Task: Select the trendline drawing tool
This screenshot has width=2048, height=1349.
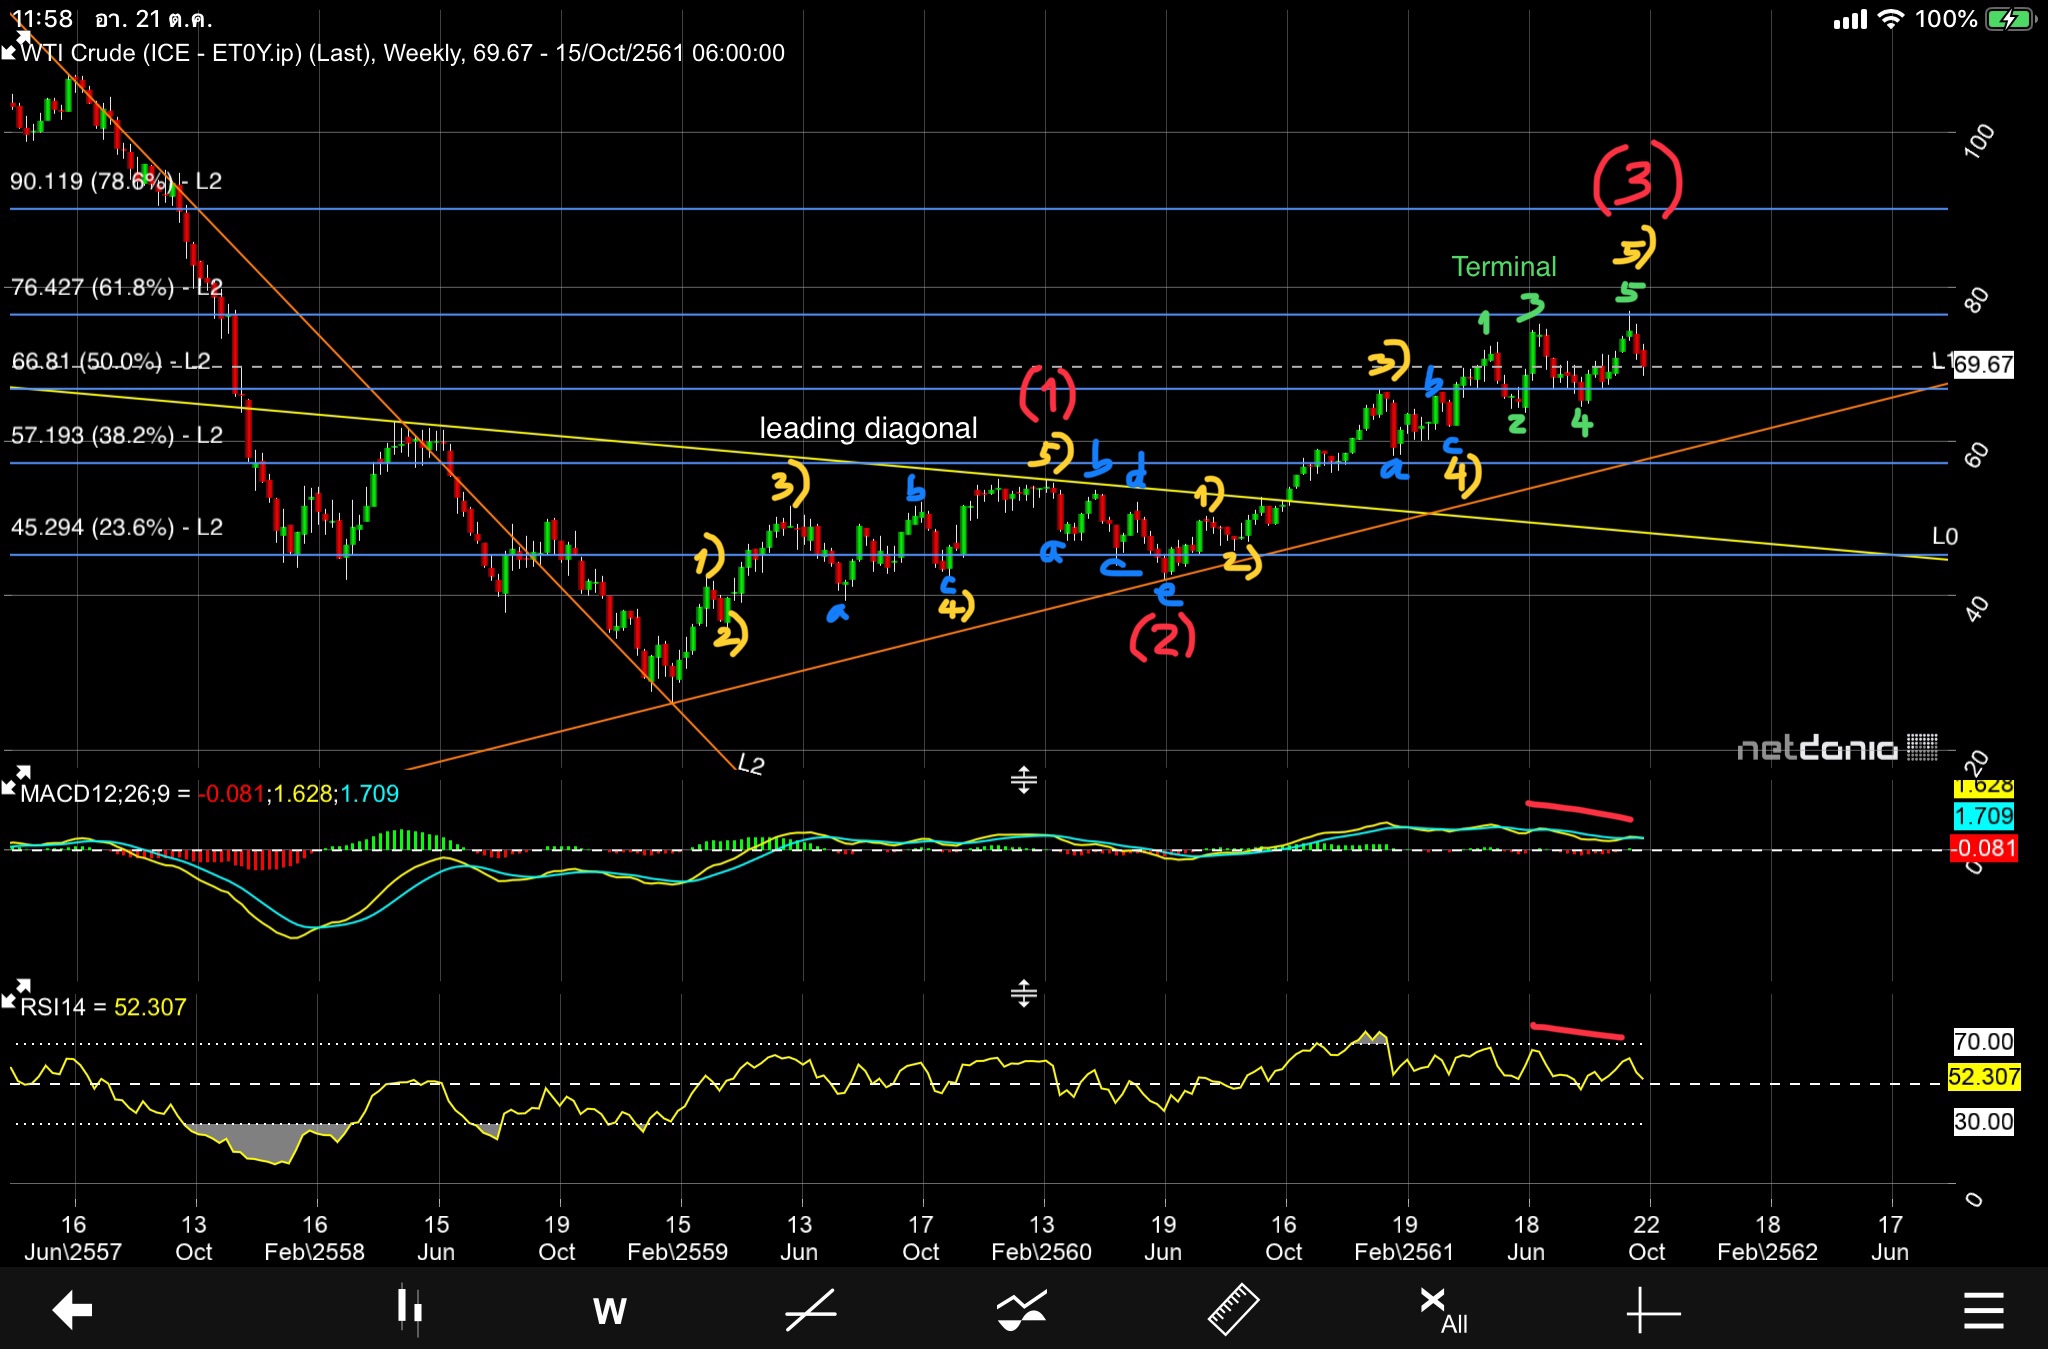Action: 810,1310
